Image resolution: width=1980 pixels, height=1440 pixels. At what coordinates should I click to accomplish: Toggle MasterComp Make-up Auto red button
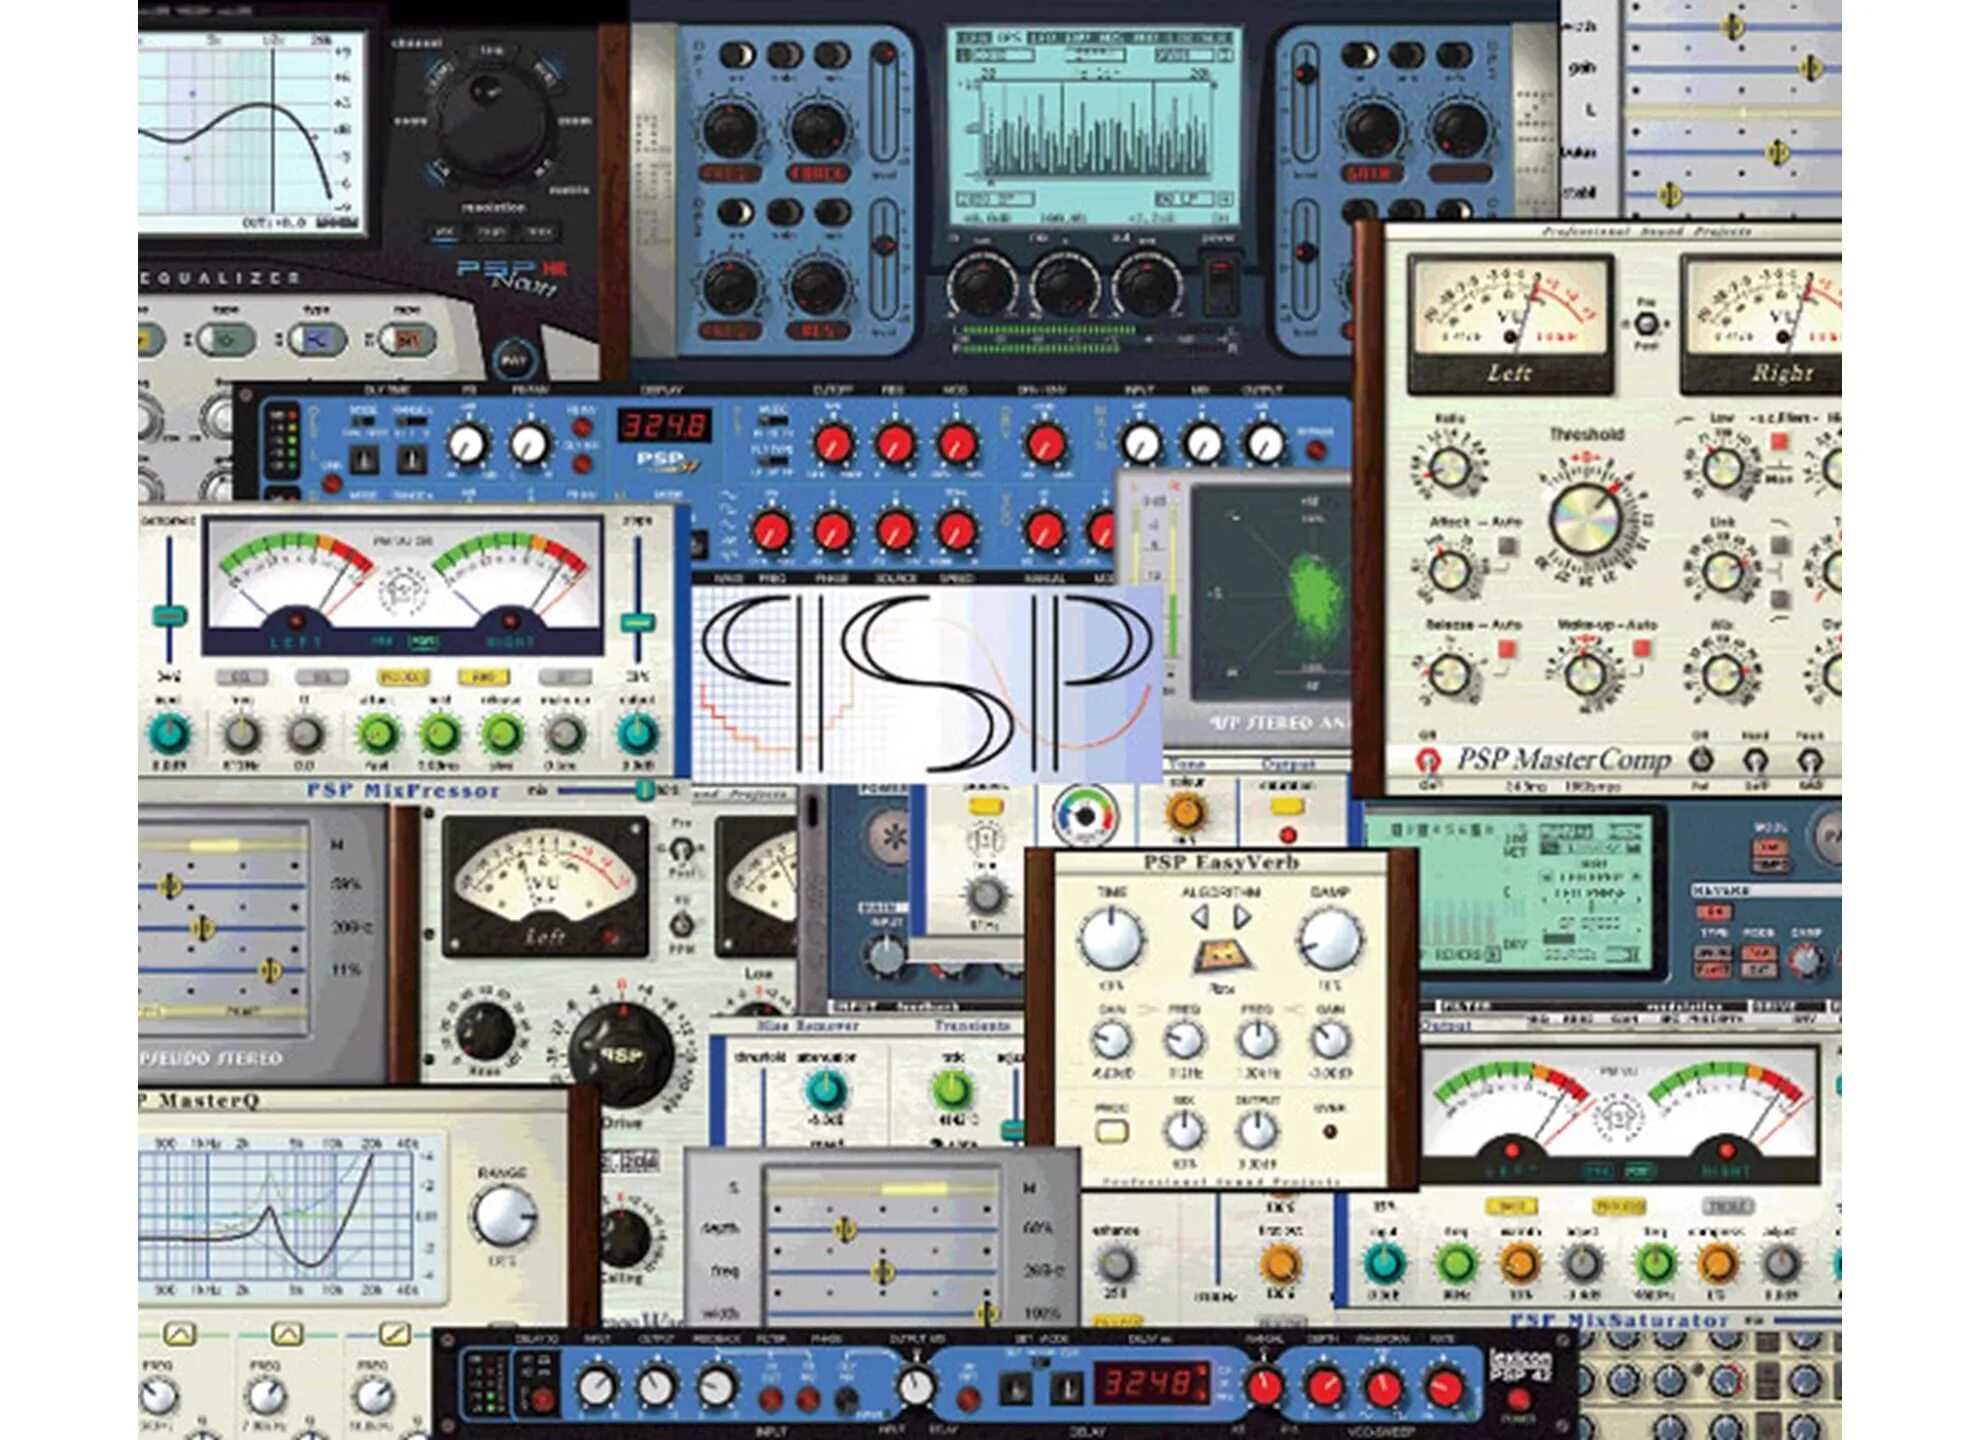[1641, 648]
